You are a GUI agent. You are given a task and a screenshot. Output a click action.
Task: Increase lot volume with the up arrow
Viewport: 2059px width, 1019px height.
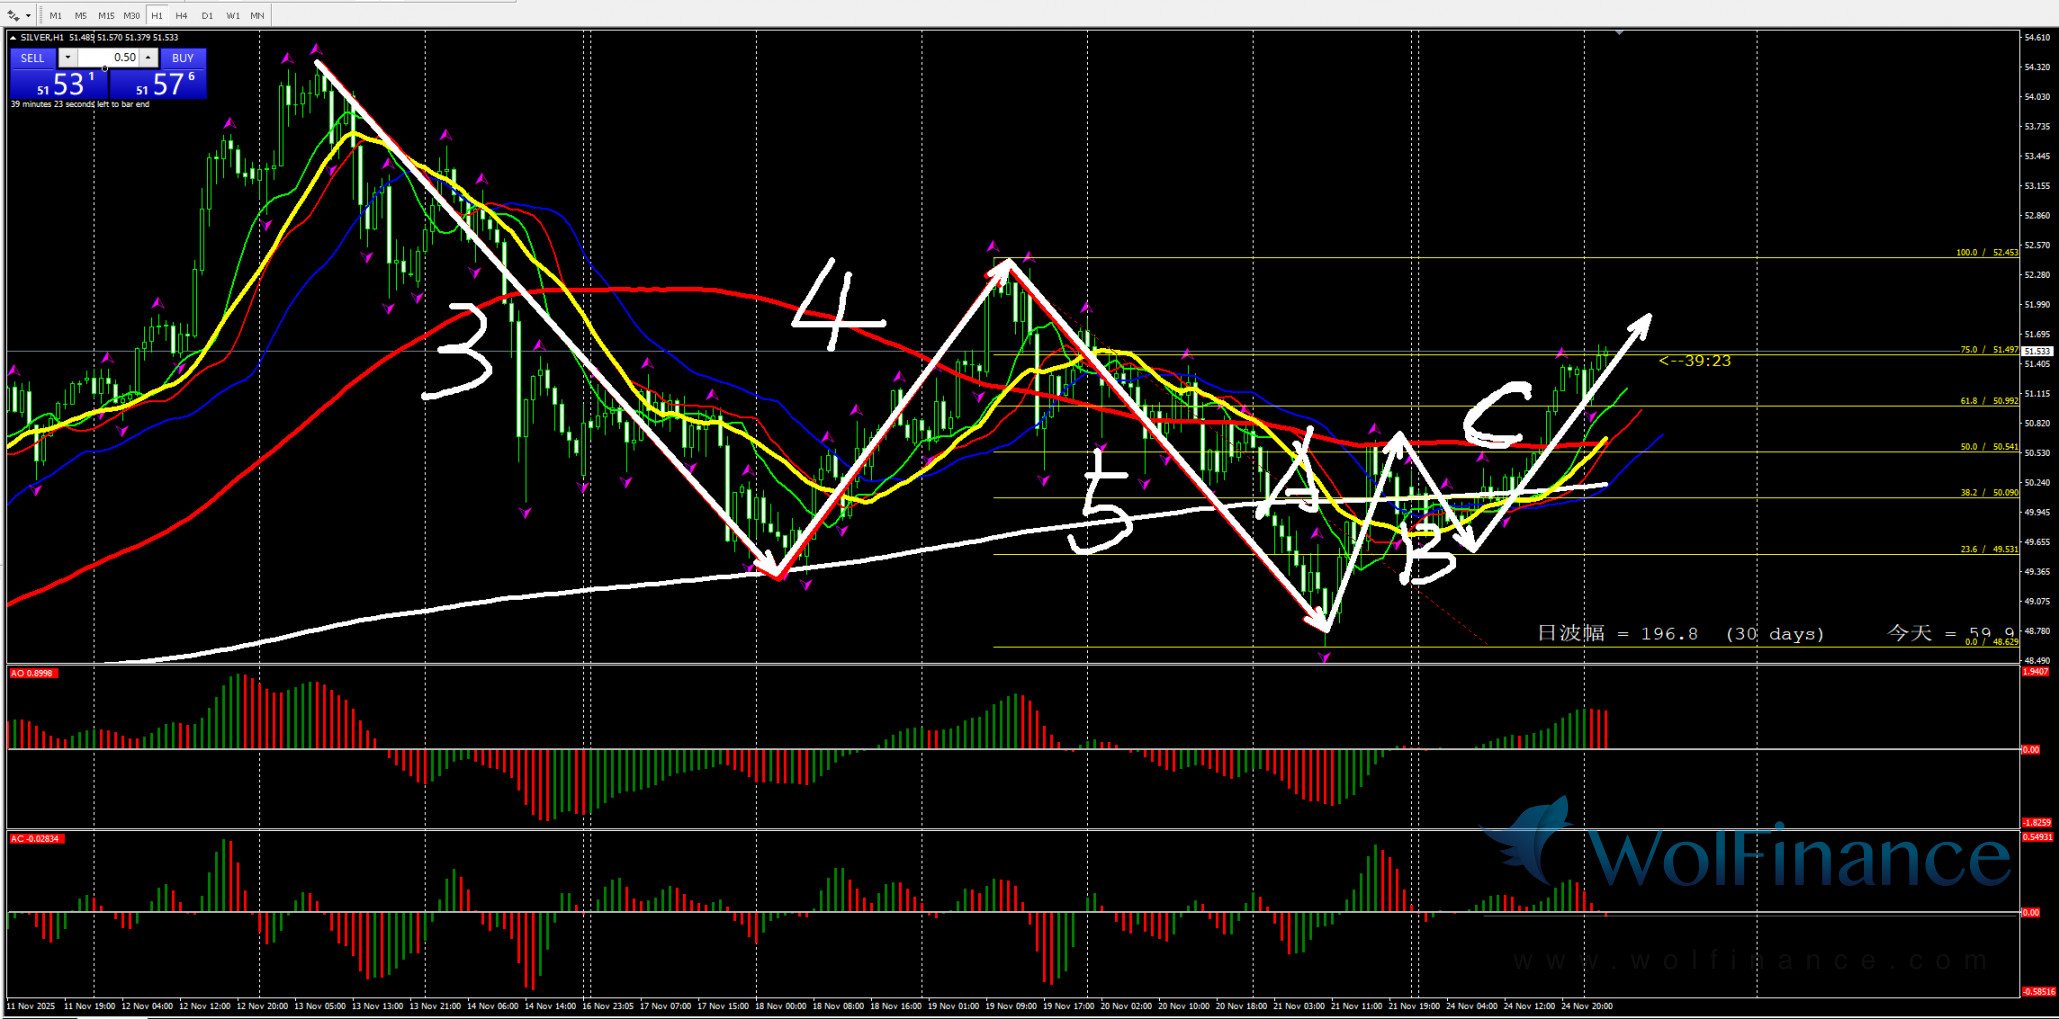(148, 58)
